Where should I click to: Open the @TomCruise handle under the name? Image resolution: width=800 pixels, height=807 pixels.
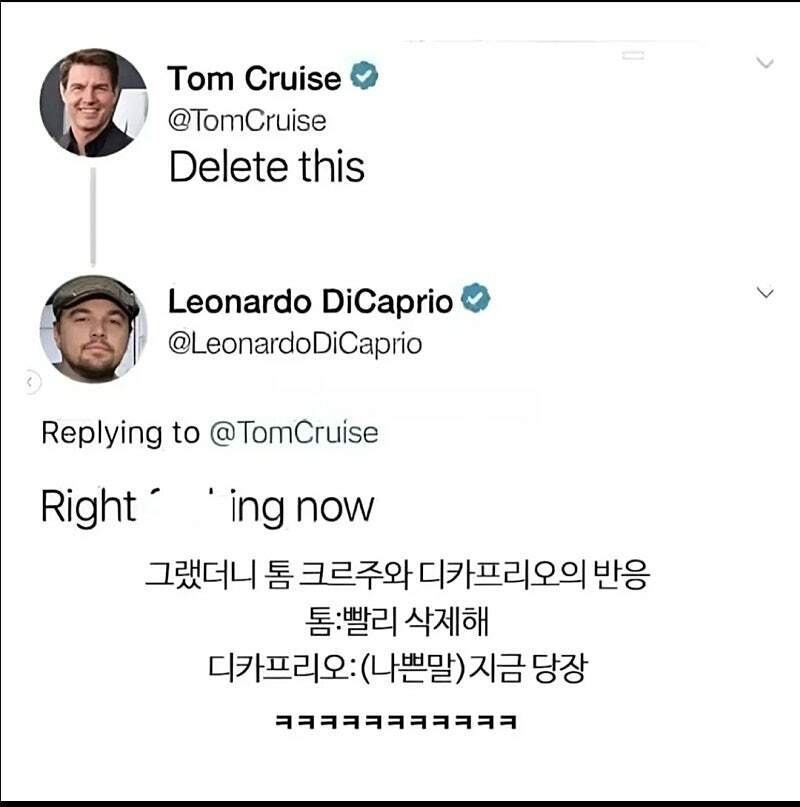point(247,121)
